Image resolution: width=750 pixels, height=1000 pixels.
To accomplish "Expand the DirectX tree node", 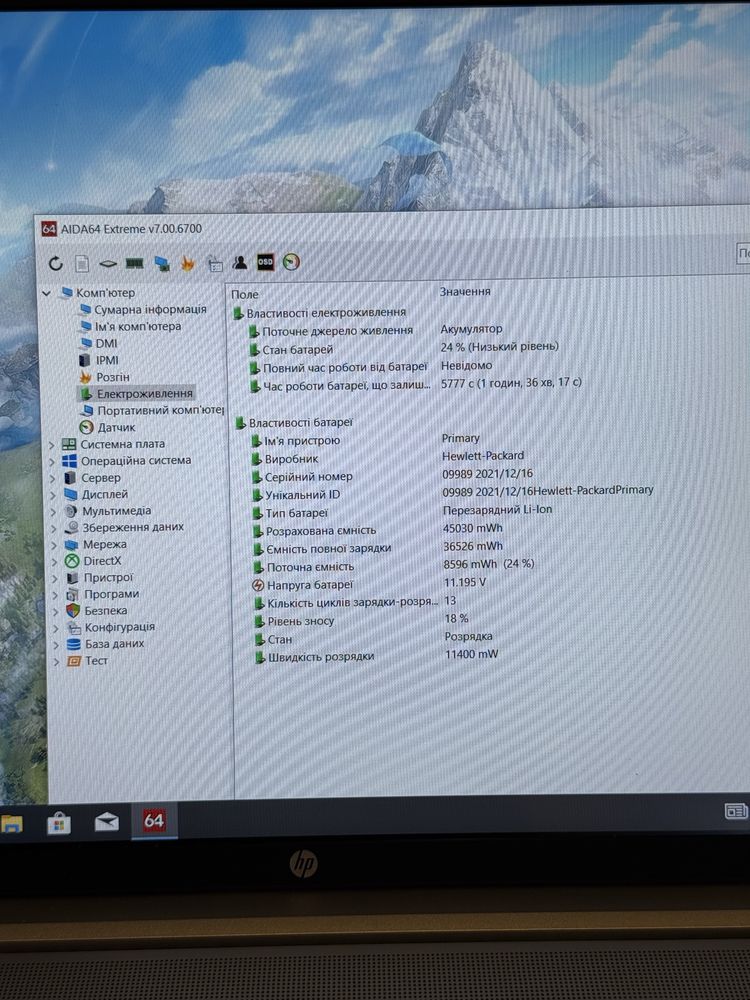I will [x=55, y=562].
